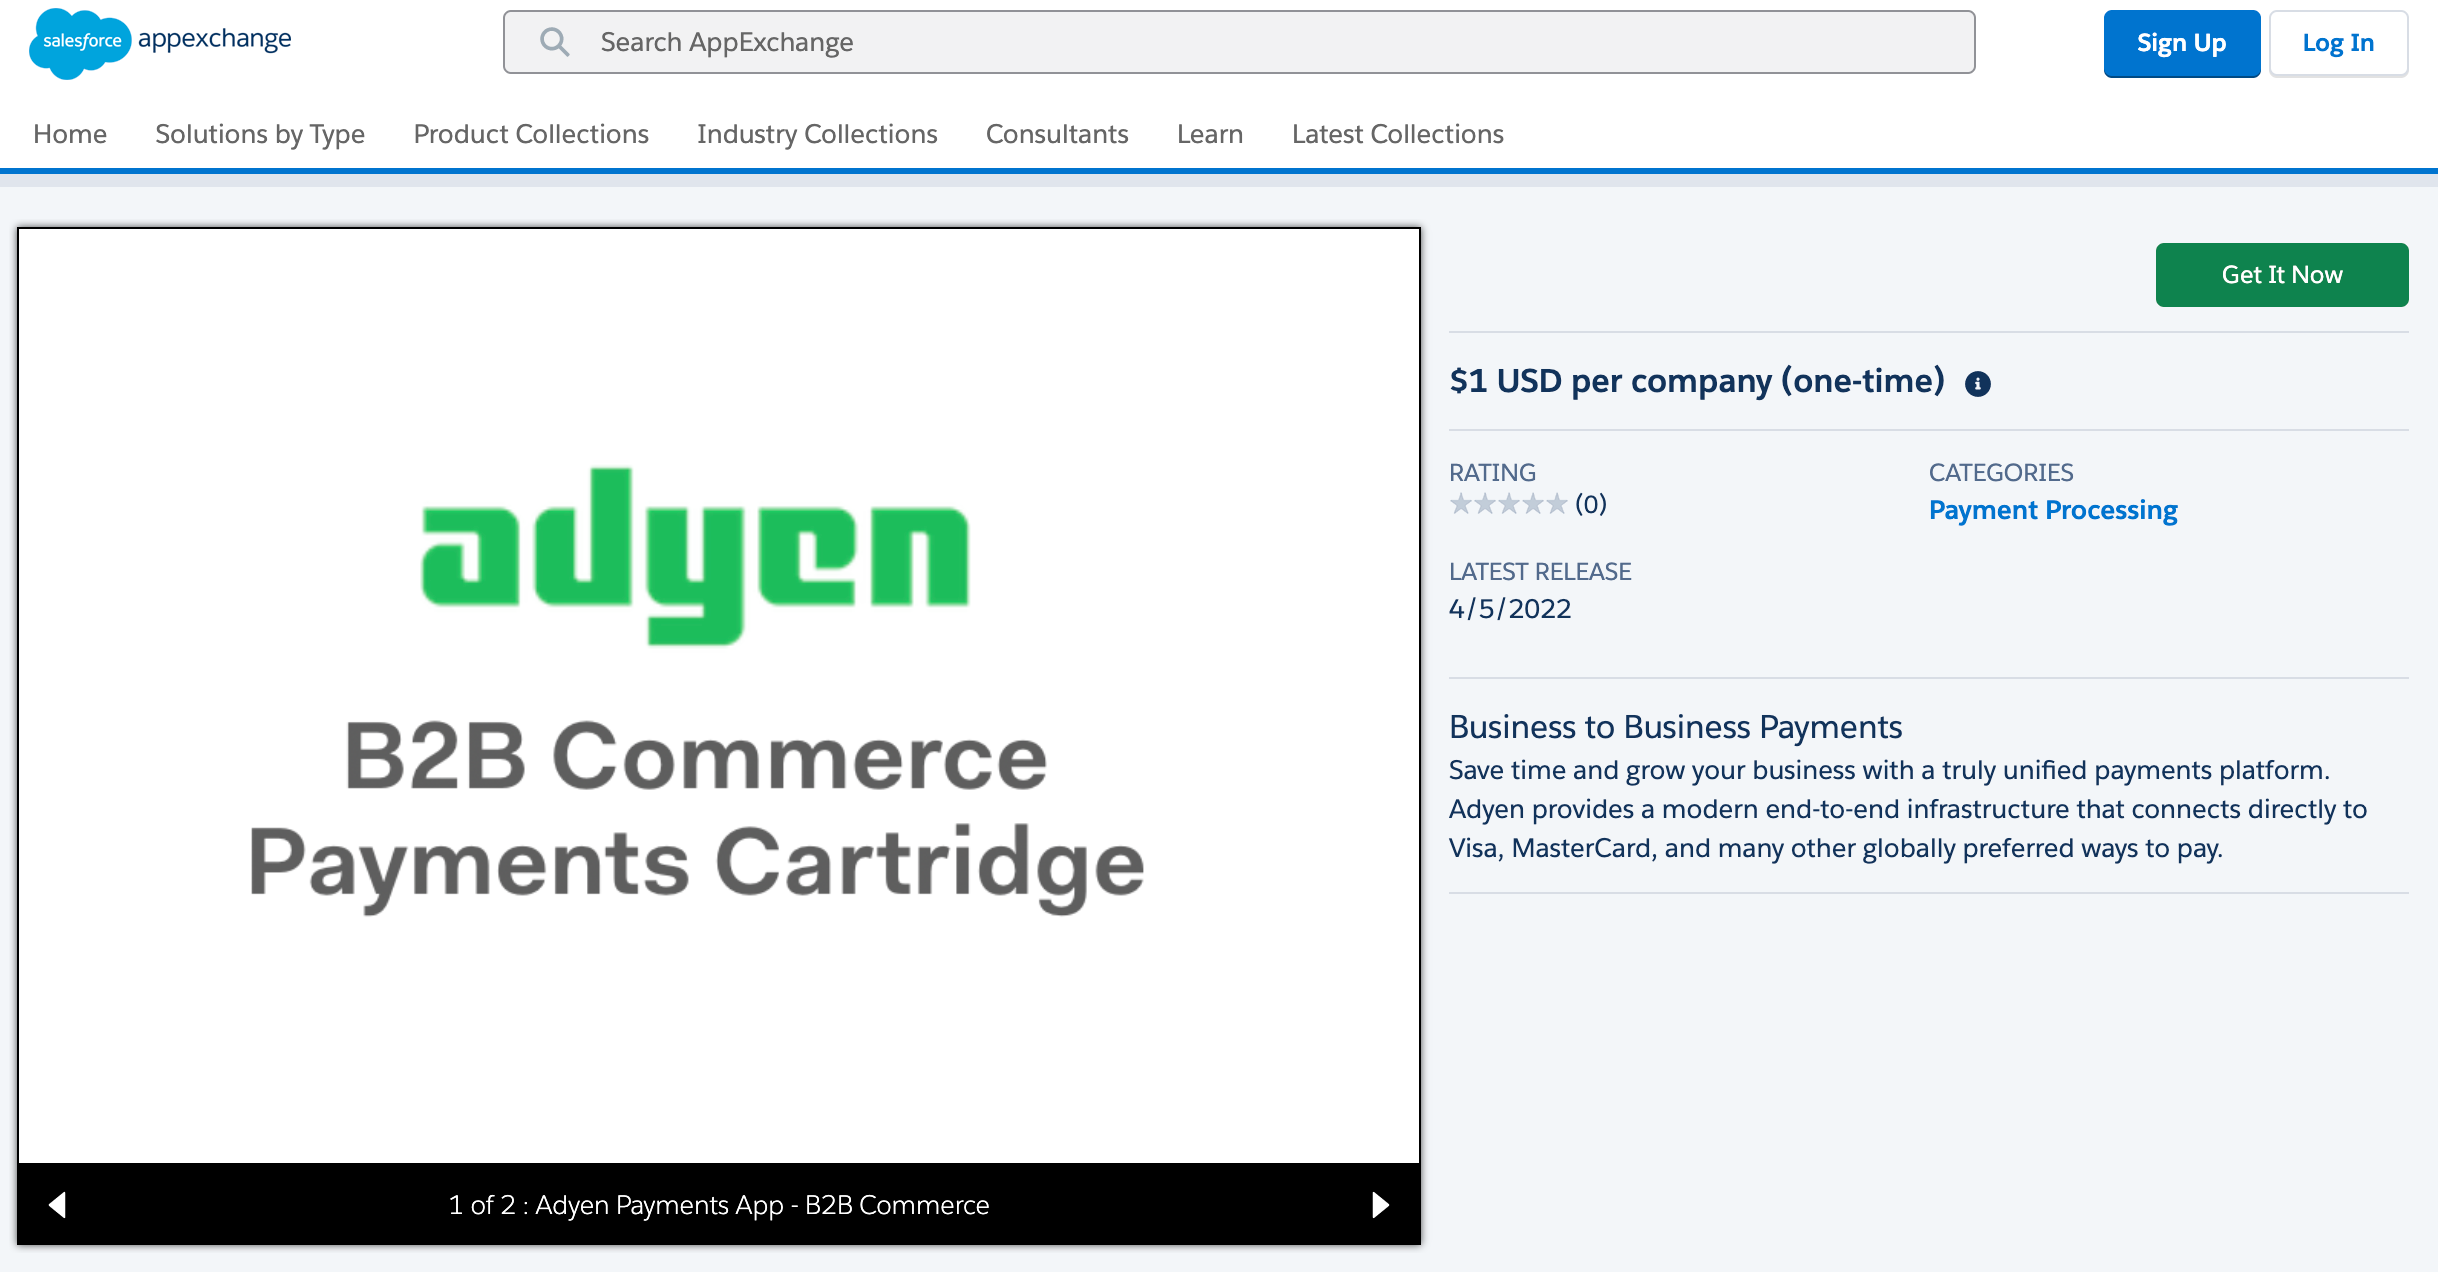Open the Home menu item

click(x=70, y=134)
